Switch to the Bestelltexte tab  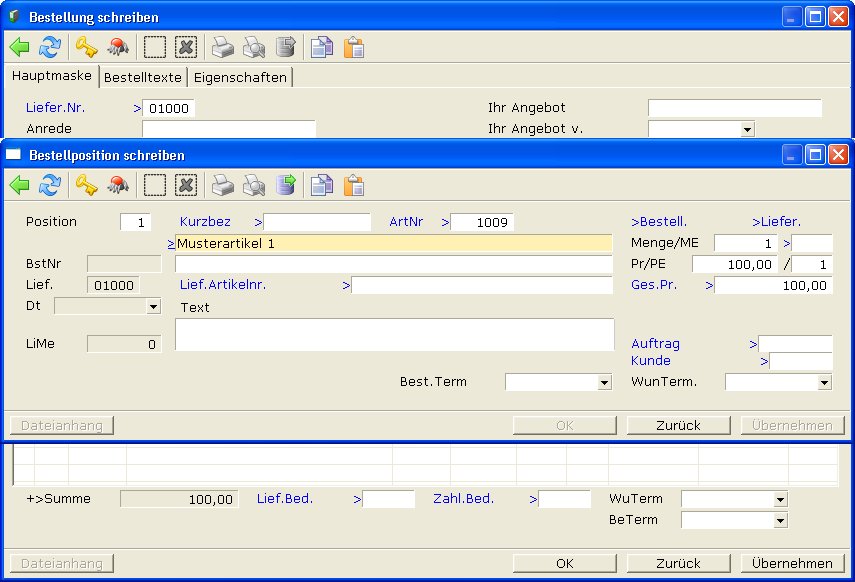point(143,77)
